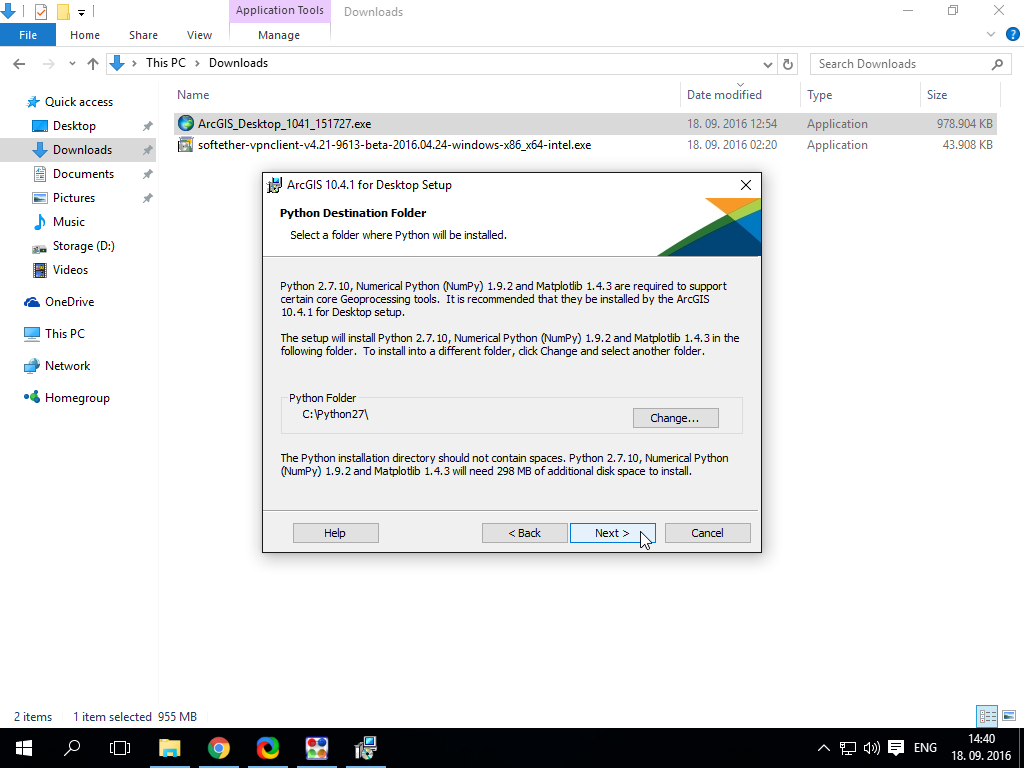Screen dimensions: 1024x768
Task: Switch to Details view layout icon
Action: click(x=987, y=716)
